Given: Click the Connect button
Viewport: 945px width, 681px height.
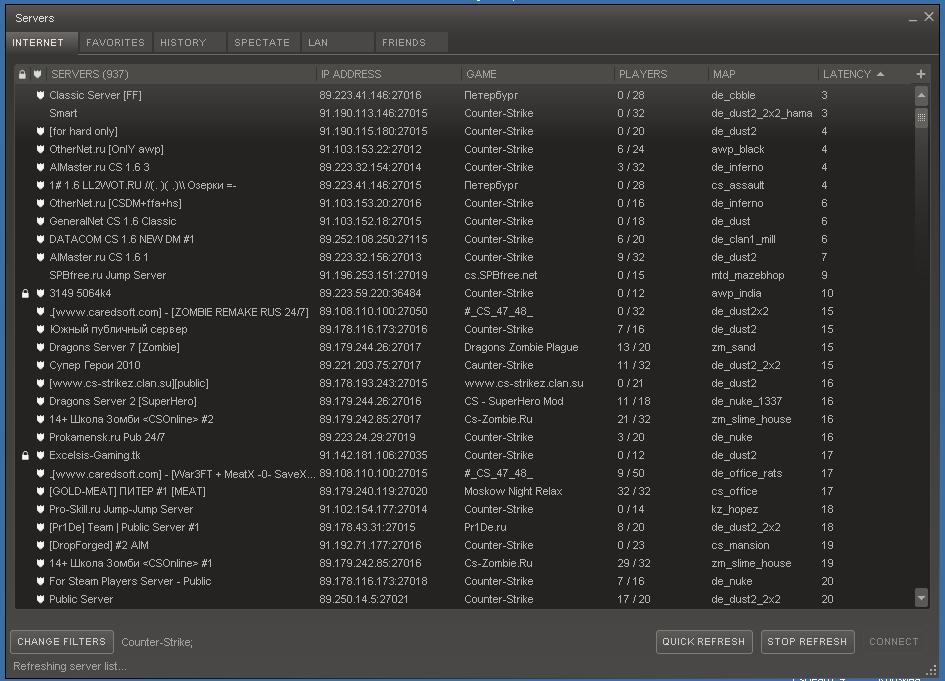Looking at the screenshot, I should 894,642.
